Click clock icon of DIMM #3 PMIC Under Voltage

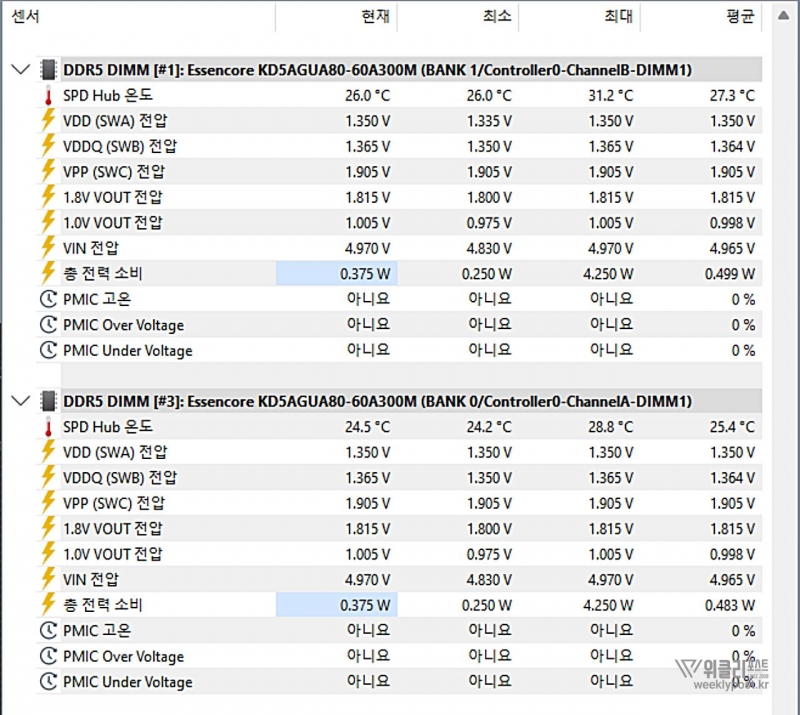[48, 682]
